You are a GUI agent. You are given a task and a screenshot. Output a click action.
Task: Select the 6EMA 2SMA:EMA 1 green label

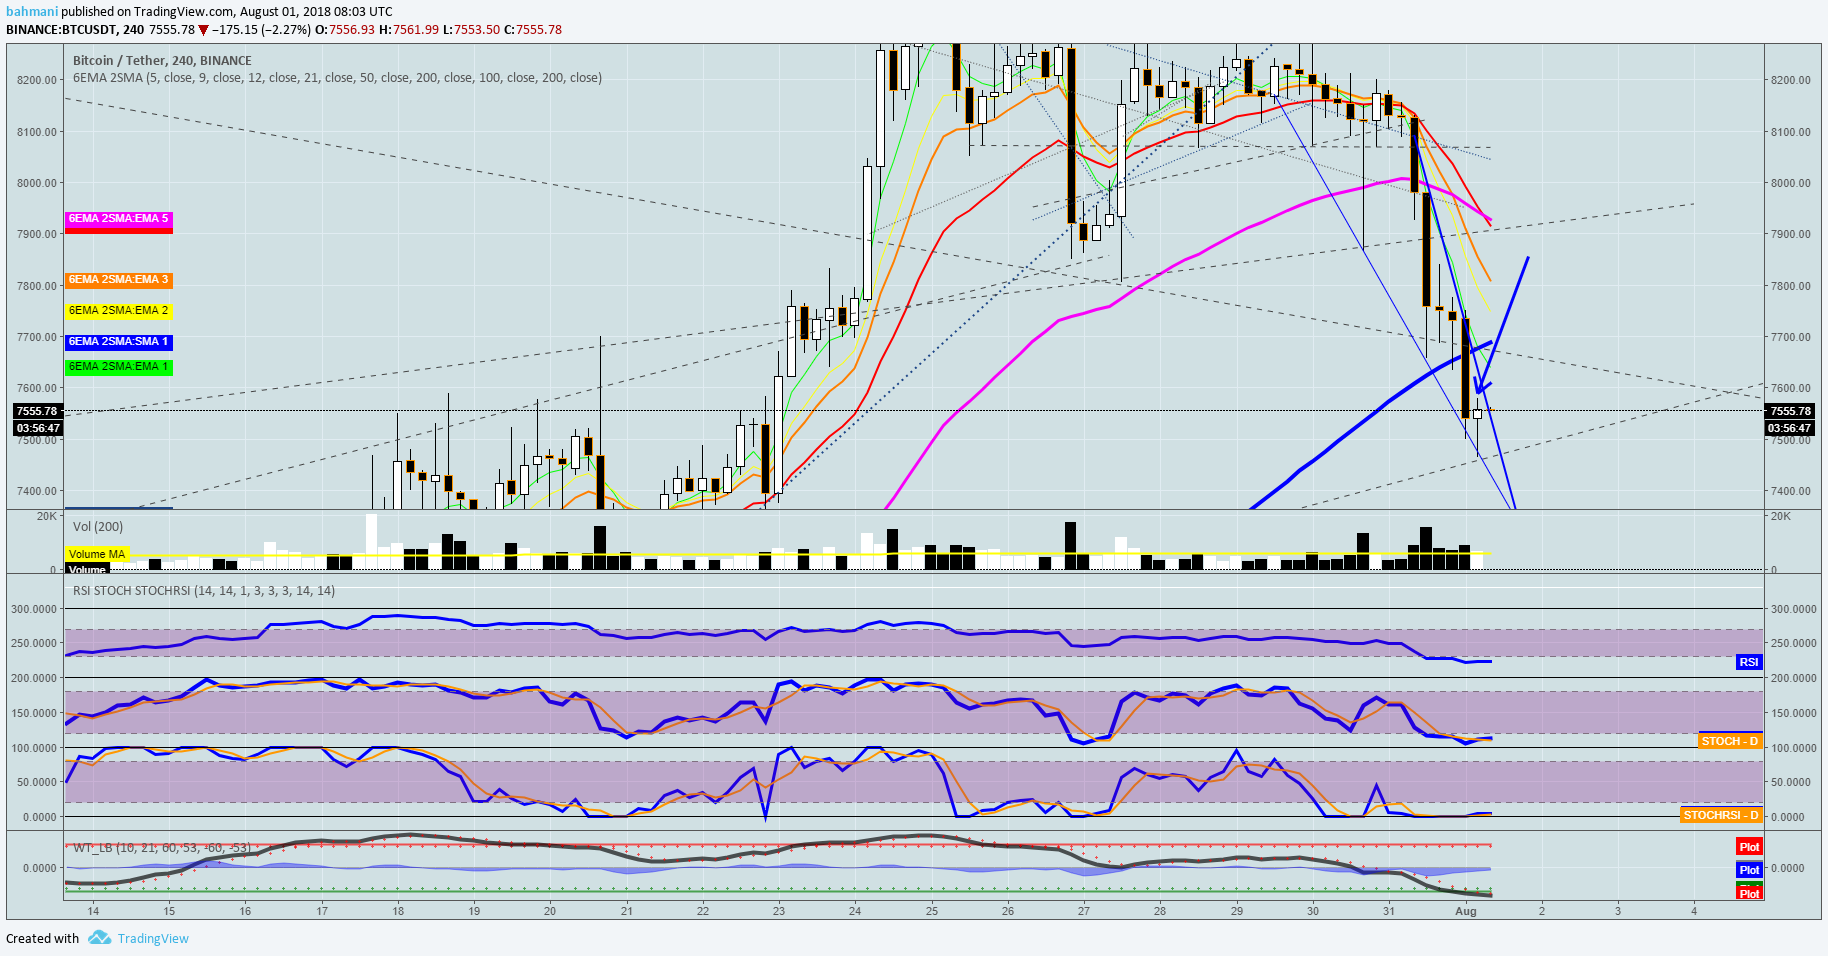point(119,367)
